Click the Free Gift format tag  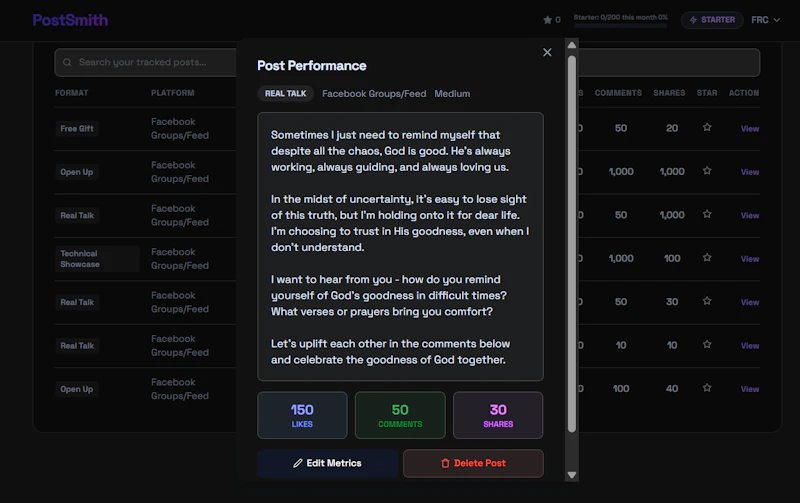click(x=77, y=129)
